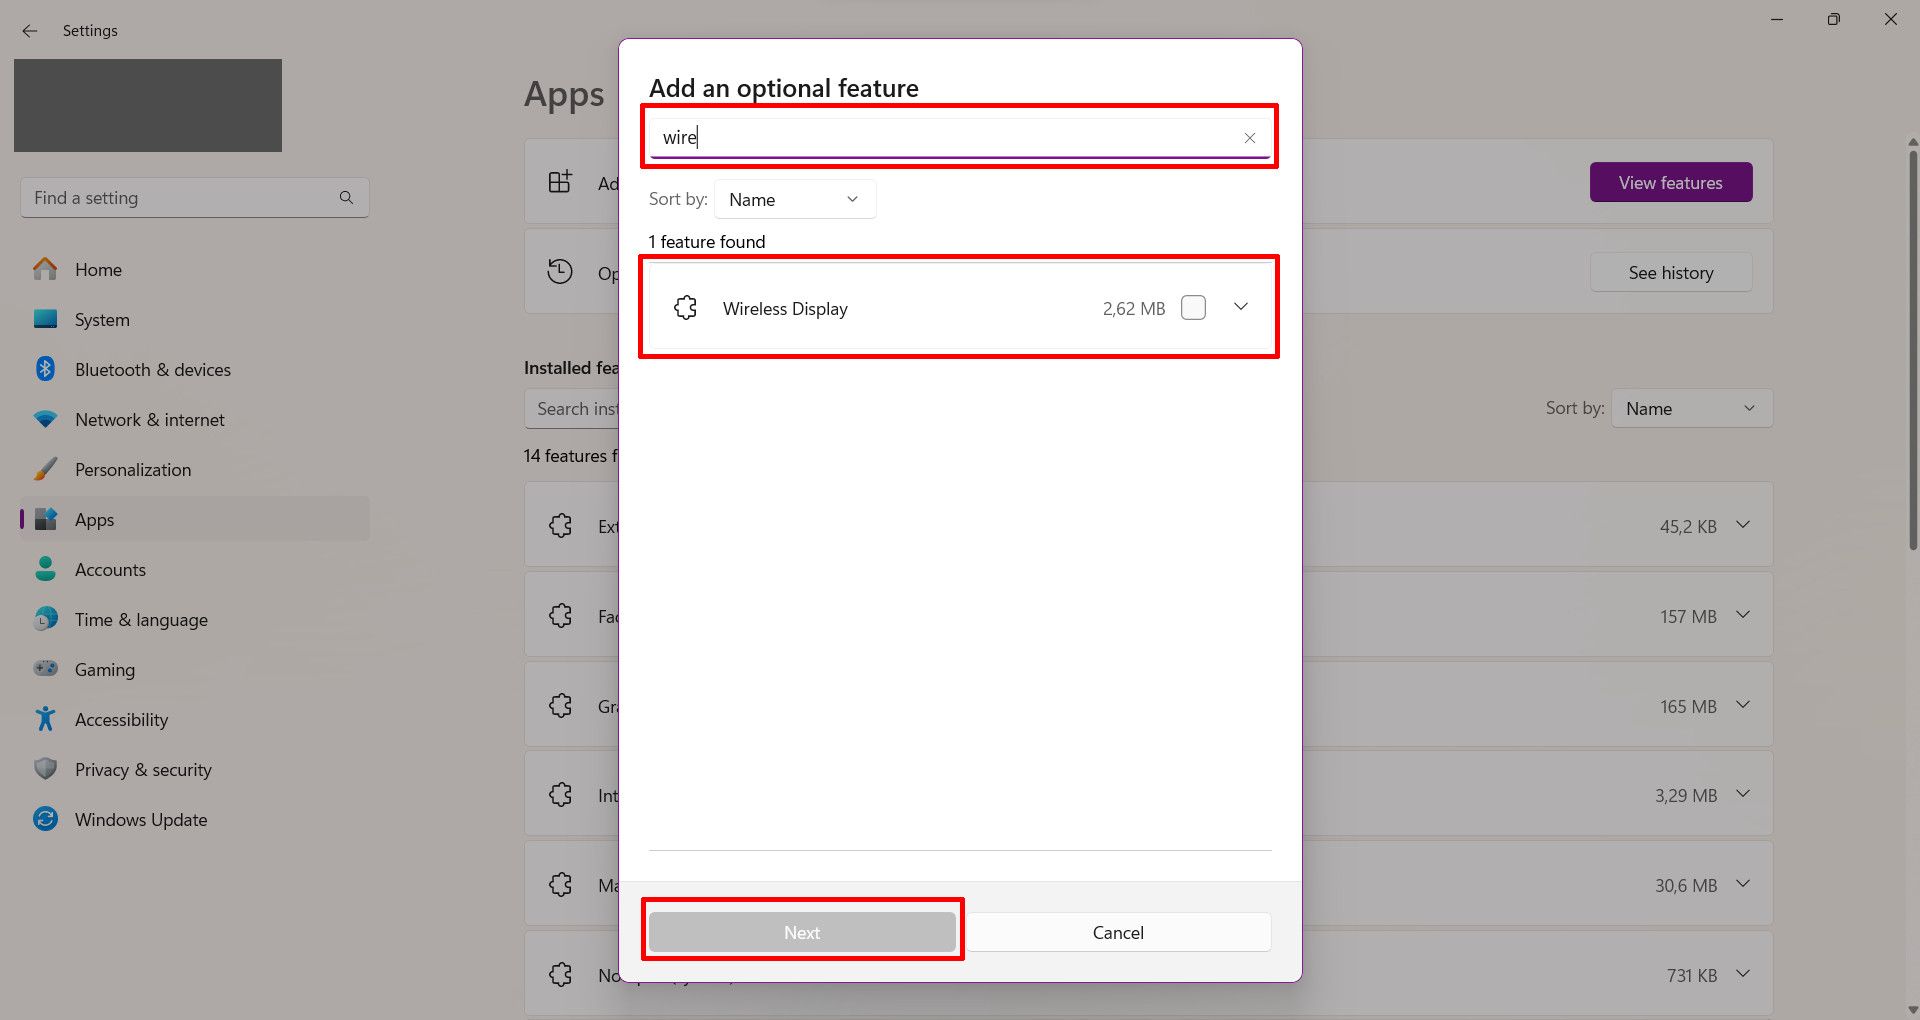The width and height of the screenshot is (1920, 1020).
Task: Open the installed features Sort by dropdown
Action: tap(1691, 409)
